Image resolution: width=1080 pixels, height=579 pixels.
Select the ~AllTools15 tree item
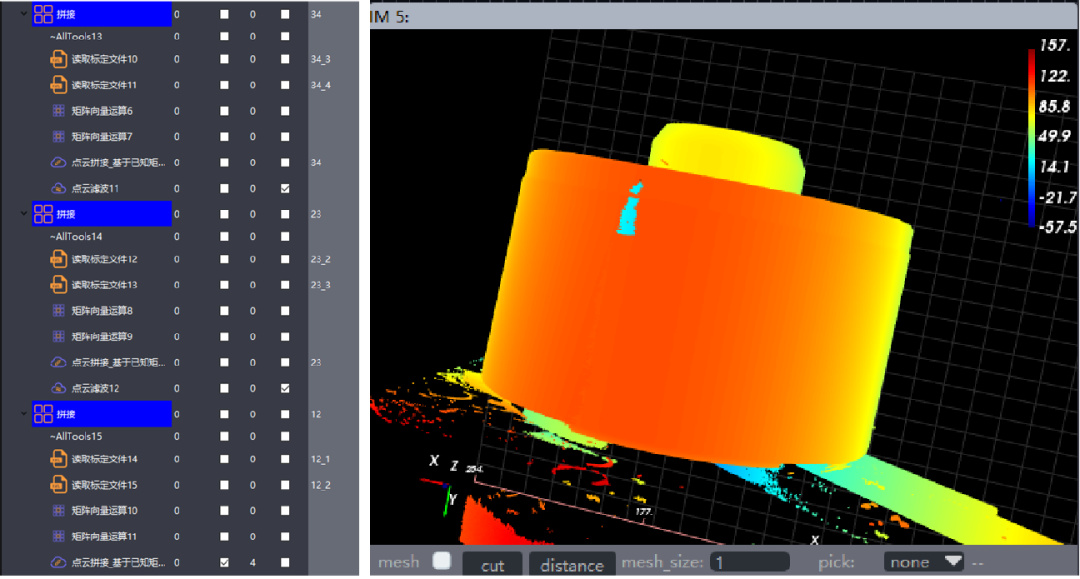[x=76, y=437]
